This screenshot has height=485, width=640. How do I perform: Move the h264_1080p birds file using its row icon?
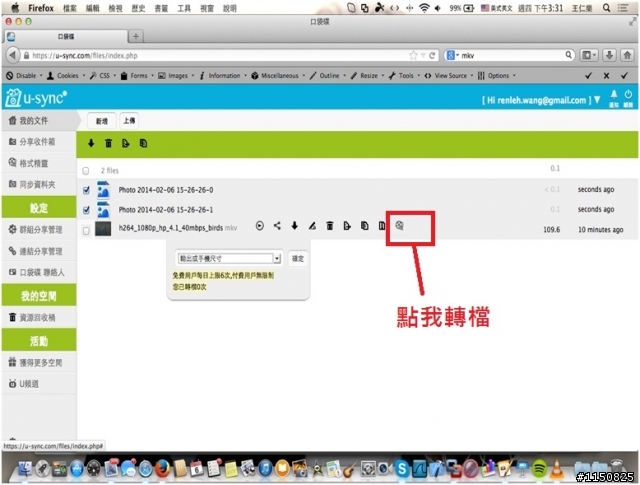347,226
